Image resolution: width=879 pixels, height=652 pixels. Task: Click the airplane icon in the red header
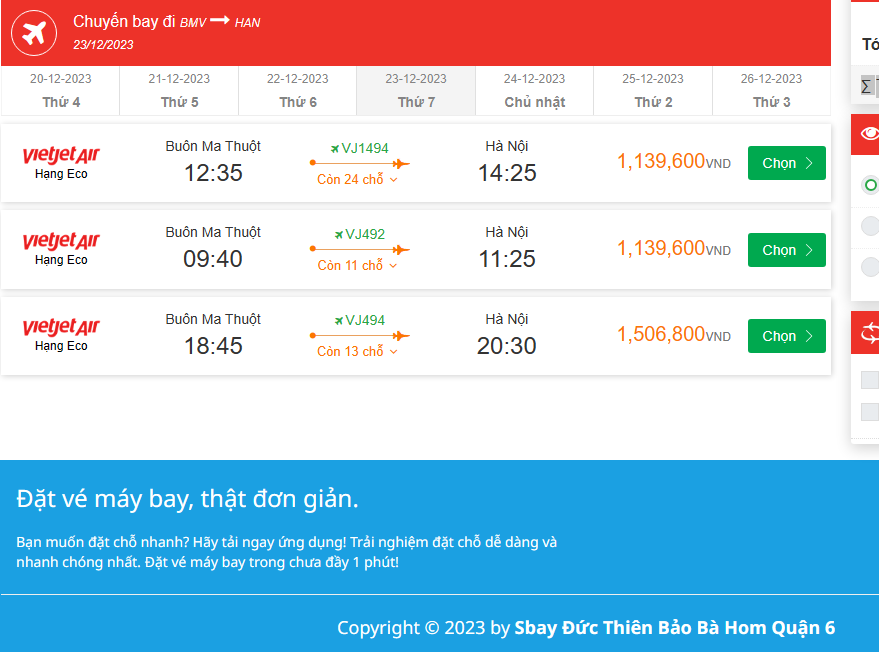pyautogui.click(x=34, y=34)
